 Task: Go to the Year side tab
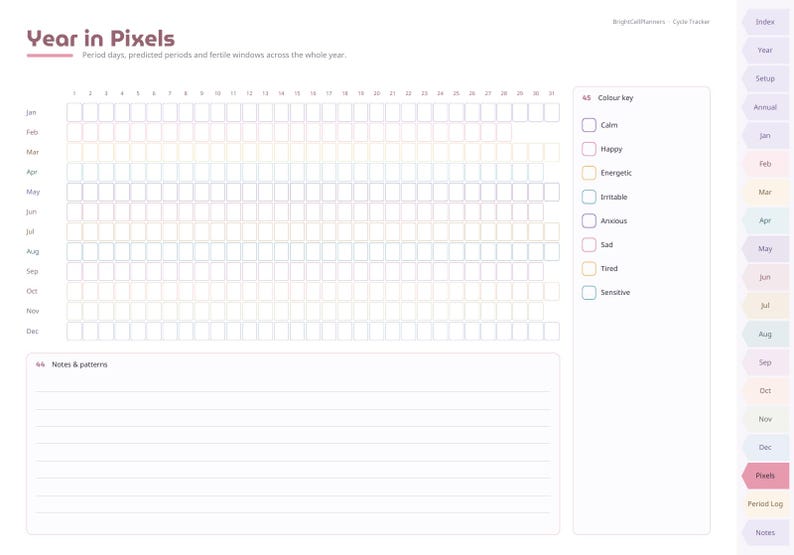[765, 50]
